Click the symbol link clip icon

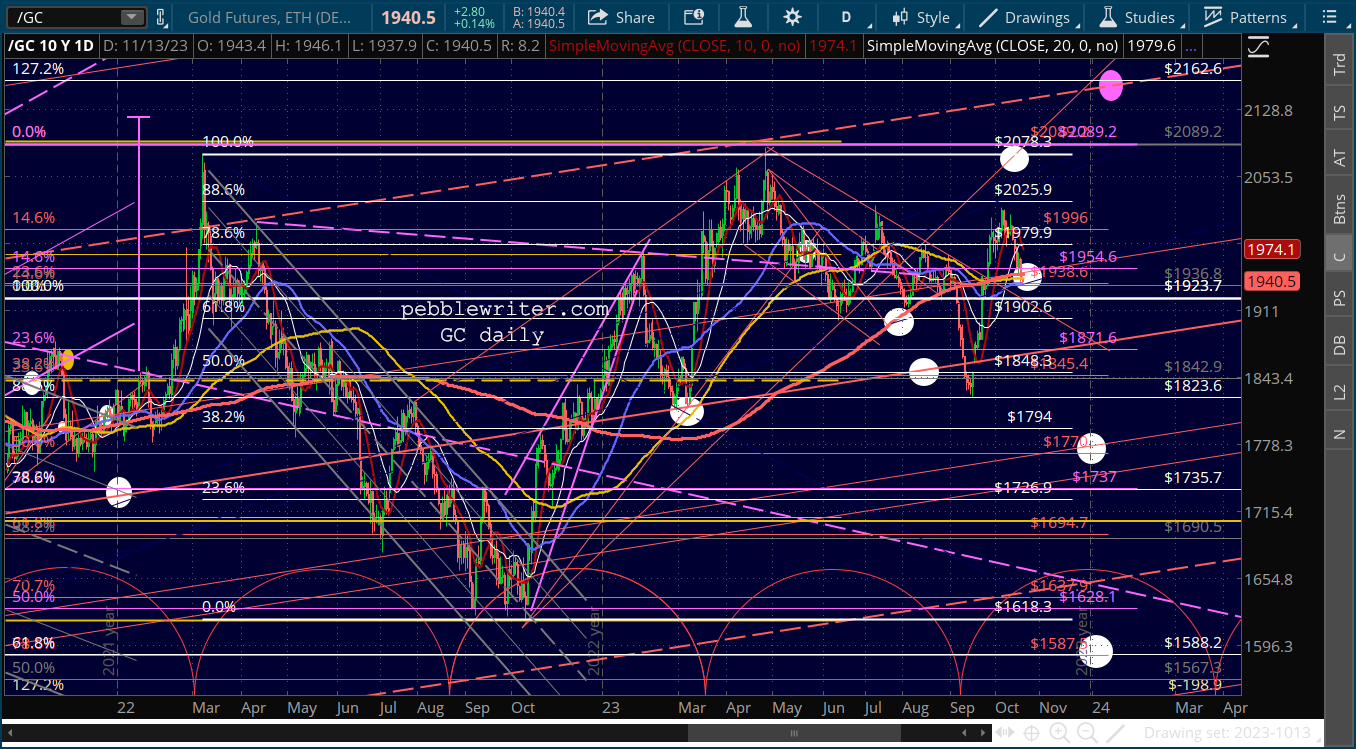pyautogui.click(x=160, y=17)
